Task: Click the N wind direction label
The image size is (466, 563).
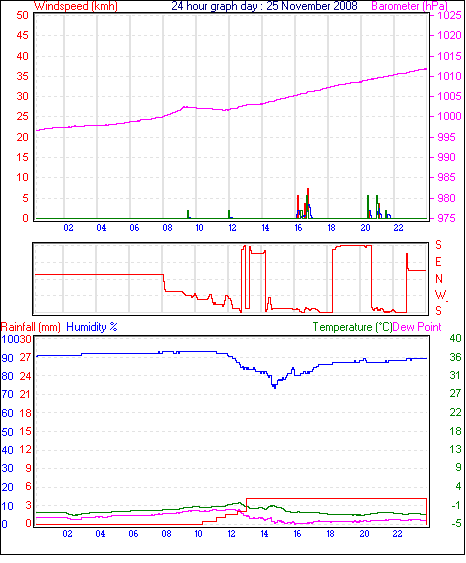Action: click(439, 279)
